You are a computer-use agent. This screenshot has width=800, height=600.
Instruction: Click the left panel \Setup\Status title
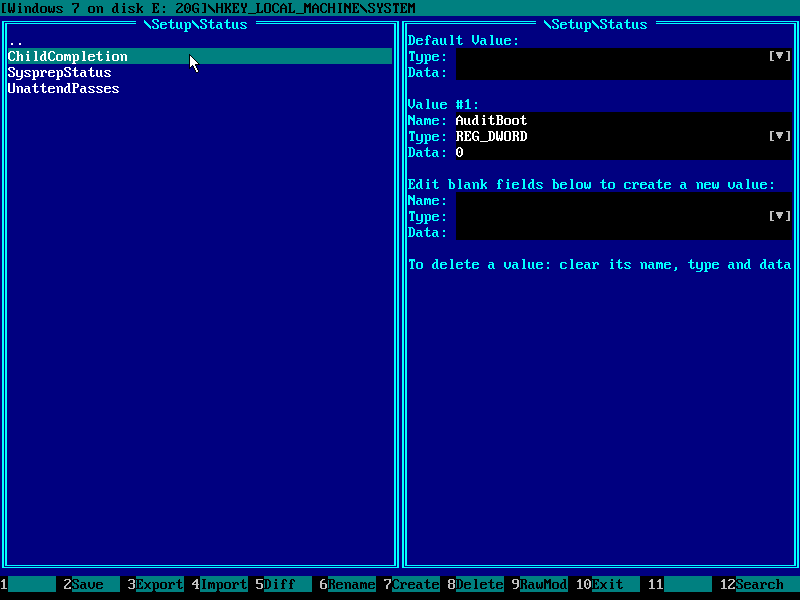click(196, 24)
